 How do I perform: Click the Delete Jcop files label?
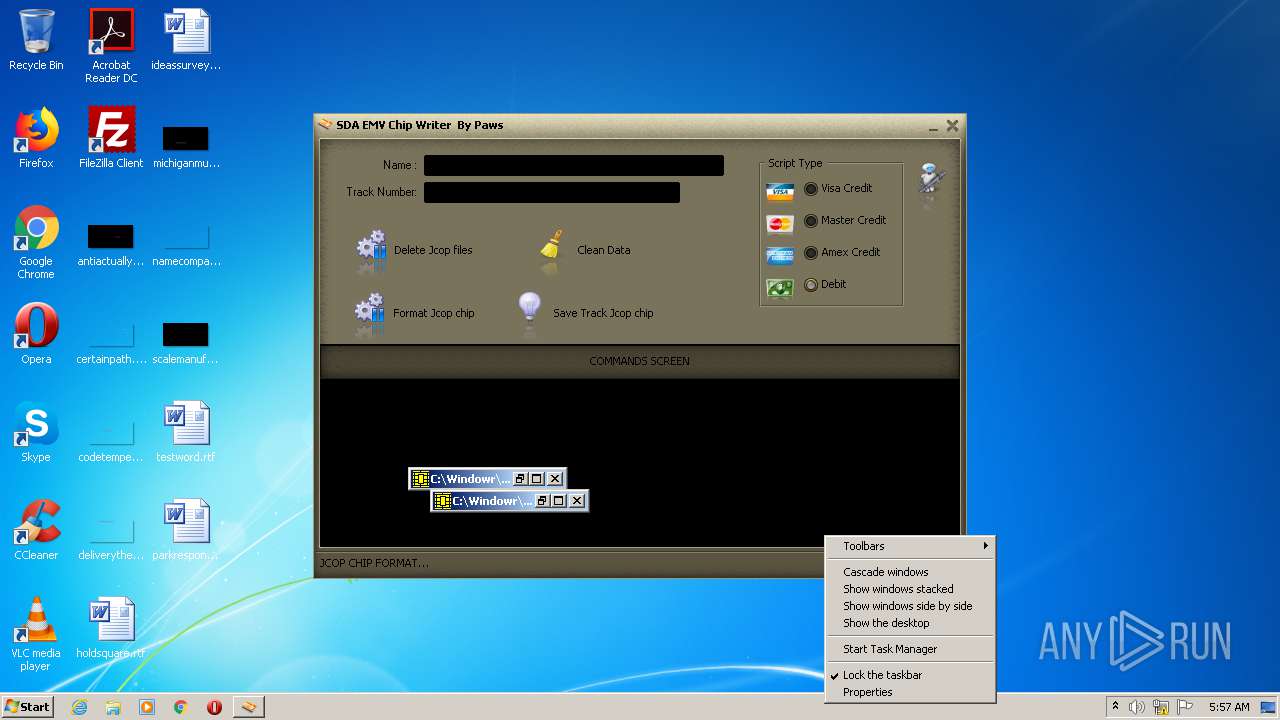[x=433, y=250]
